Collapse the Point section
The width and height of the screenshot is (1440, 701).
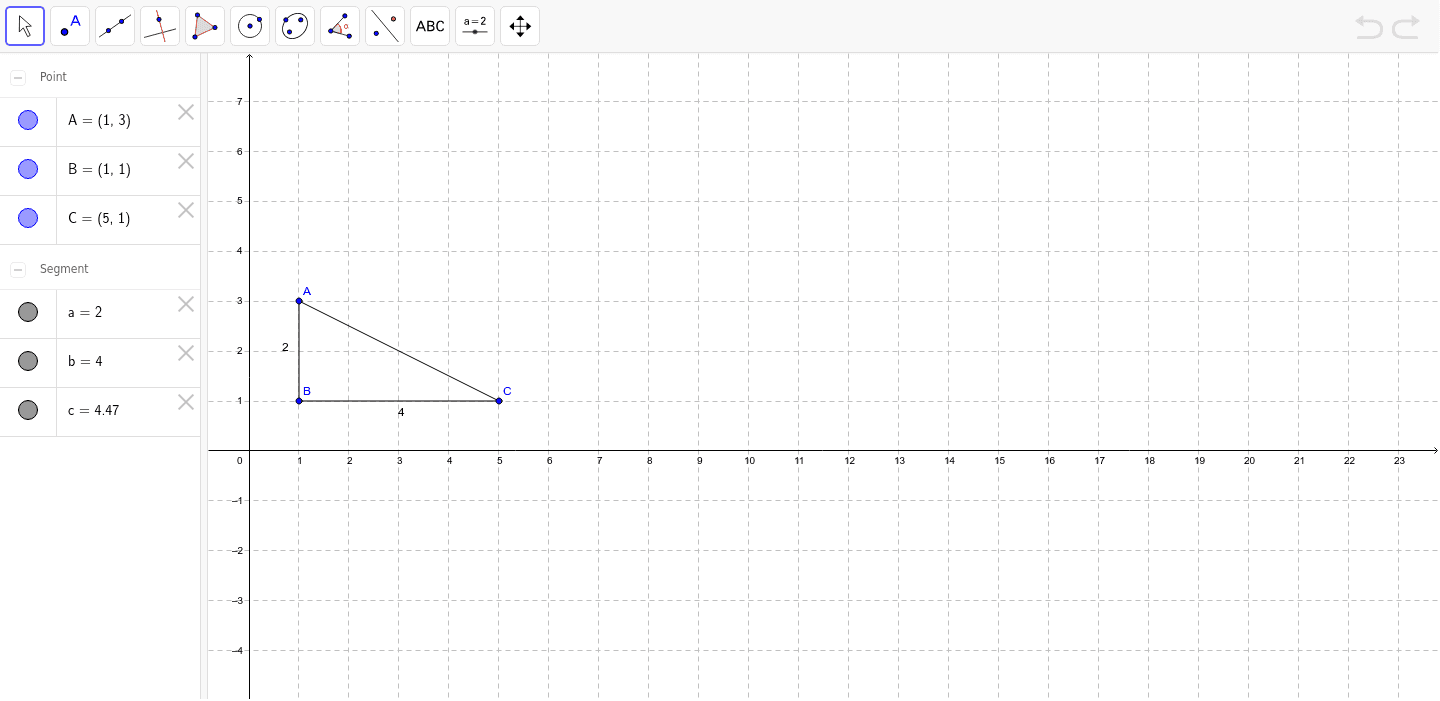click(x=17, y=76)
